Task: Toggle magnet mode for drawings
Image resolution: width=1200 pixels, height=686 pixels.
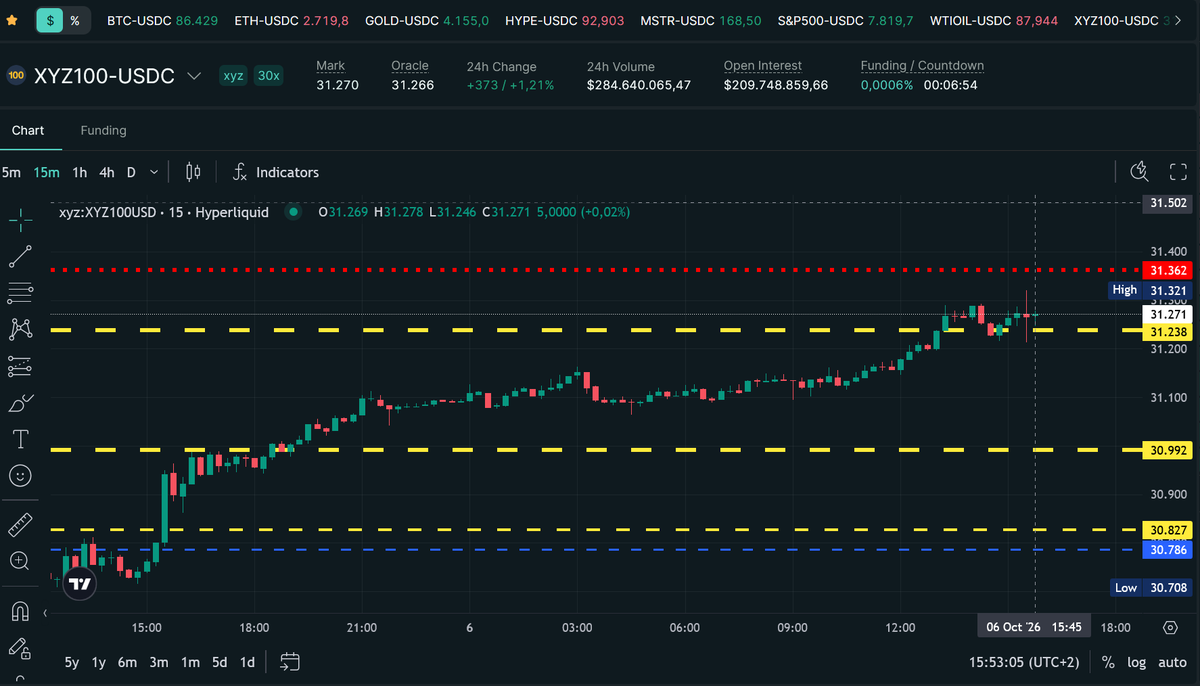Action: click(19, 610)
